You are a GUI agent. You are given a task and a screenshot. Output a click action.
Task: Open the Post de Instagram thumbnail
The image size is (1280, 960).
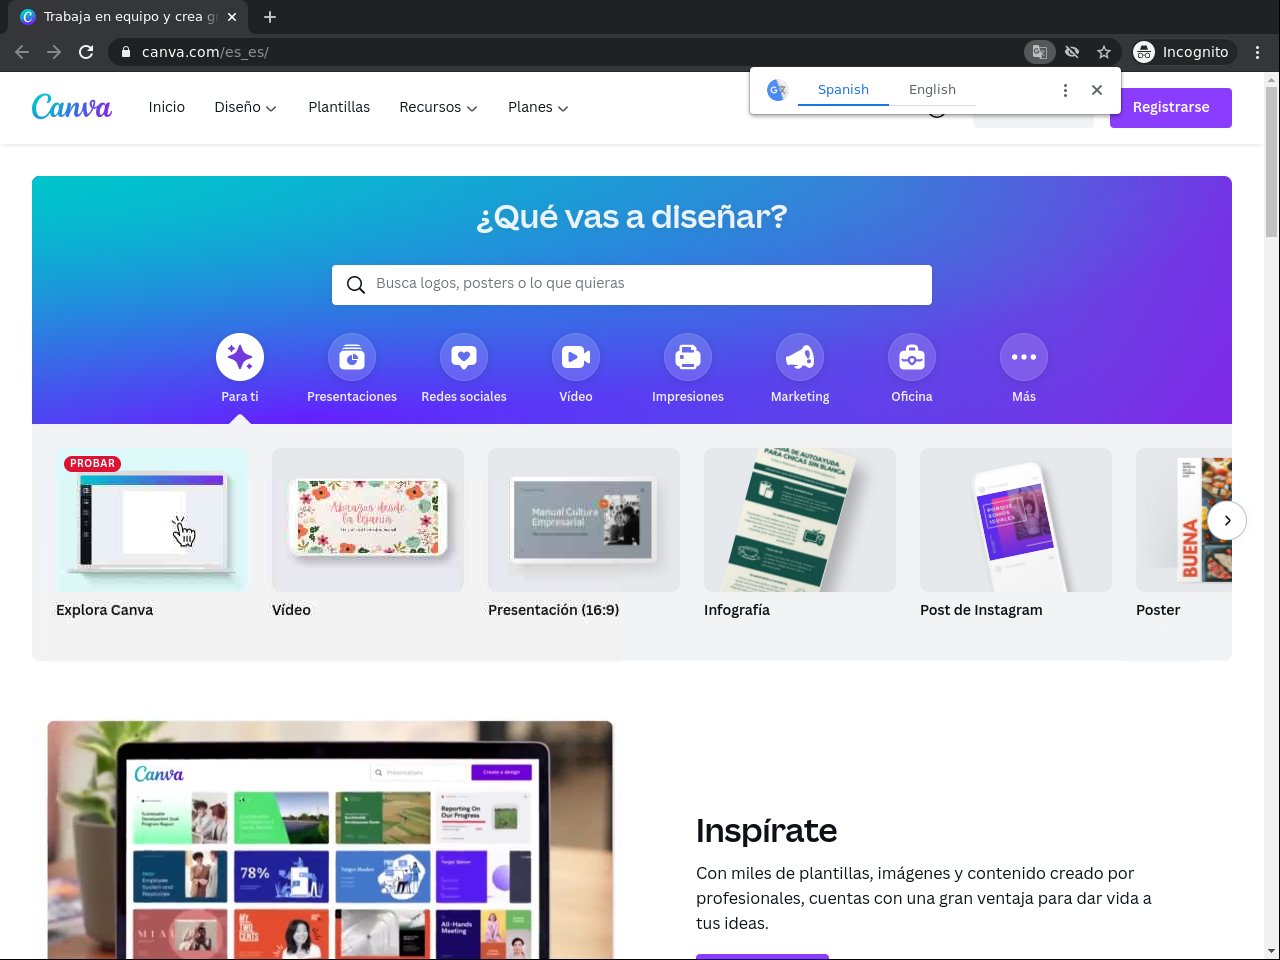pos(1016,520)
